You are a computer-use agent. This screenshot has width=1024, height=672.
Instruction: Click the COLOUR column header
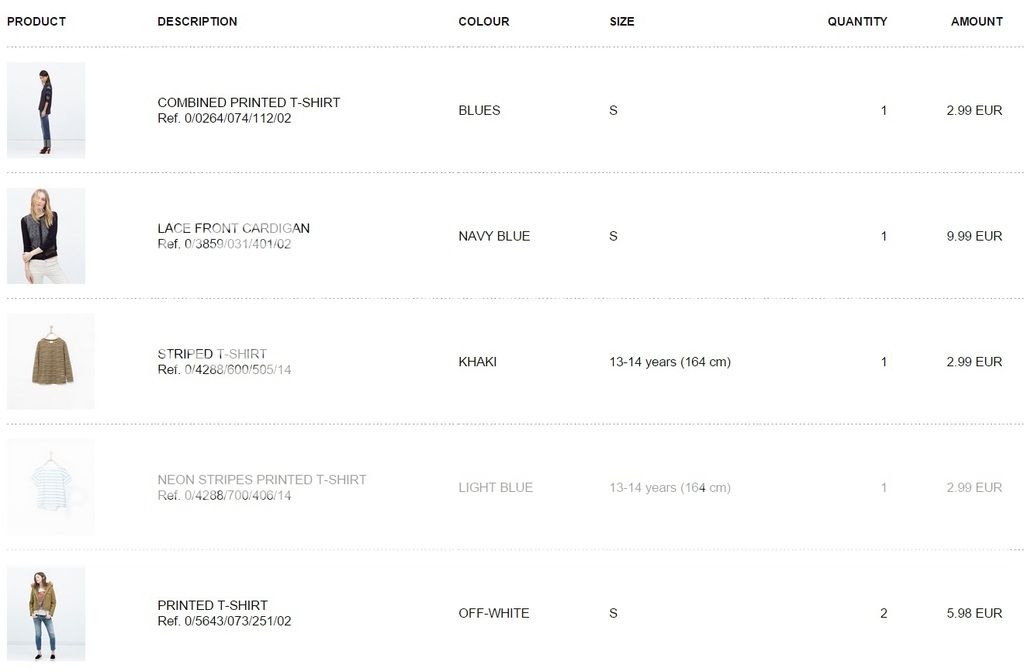[484, 22]
